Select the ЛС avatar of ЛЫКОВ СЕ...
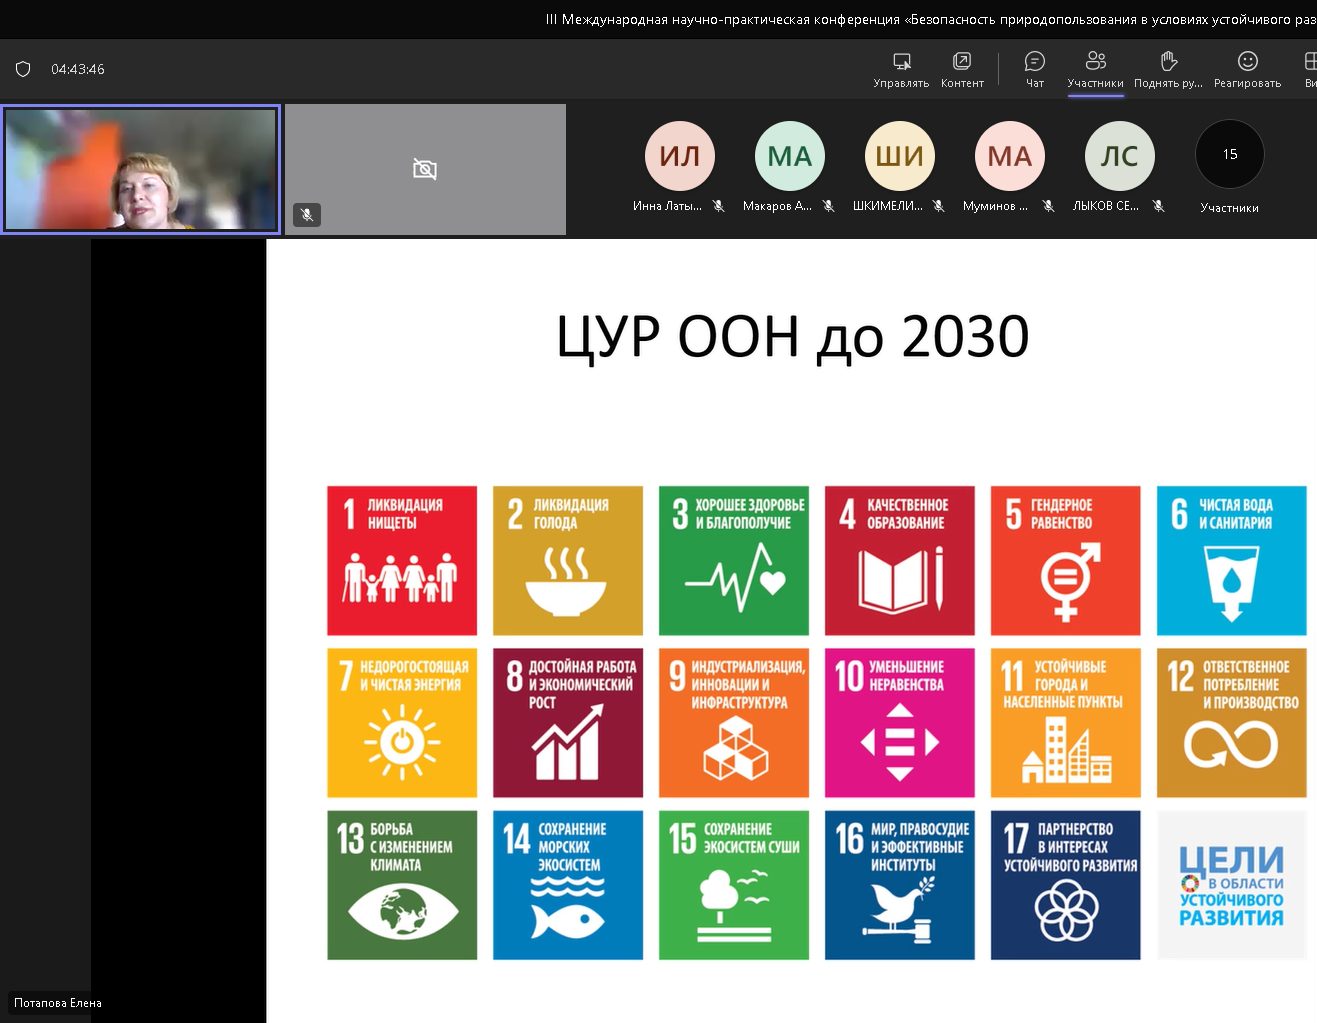This screenshot has width=1317, height=1023. coord(1120,155)
